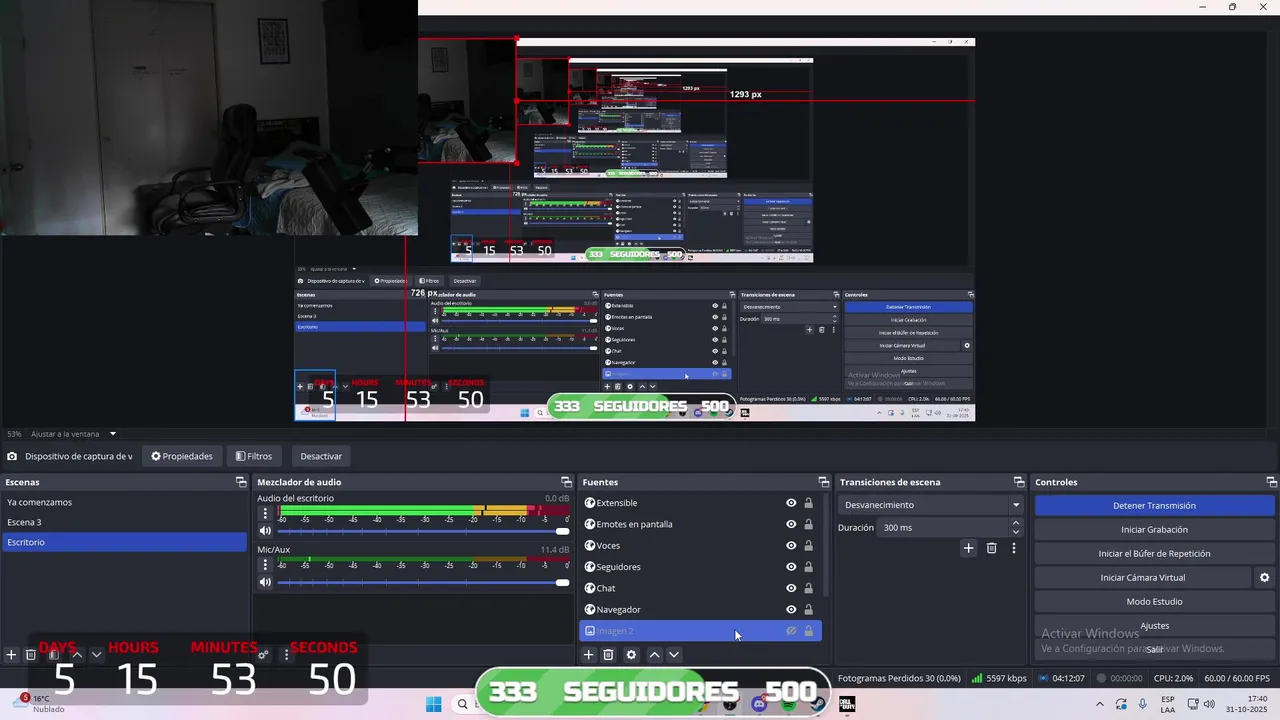The image size is (1280, 720).
Task: Click Iniciar Cámara Virtual
Action: click(1142, 578)
